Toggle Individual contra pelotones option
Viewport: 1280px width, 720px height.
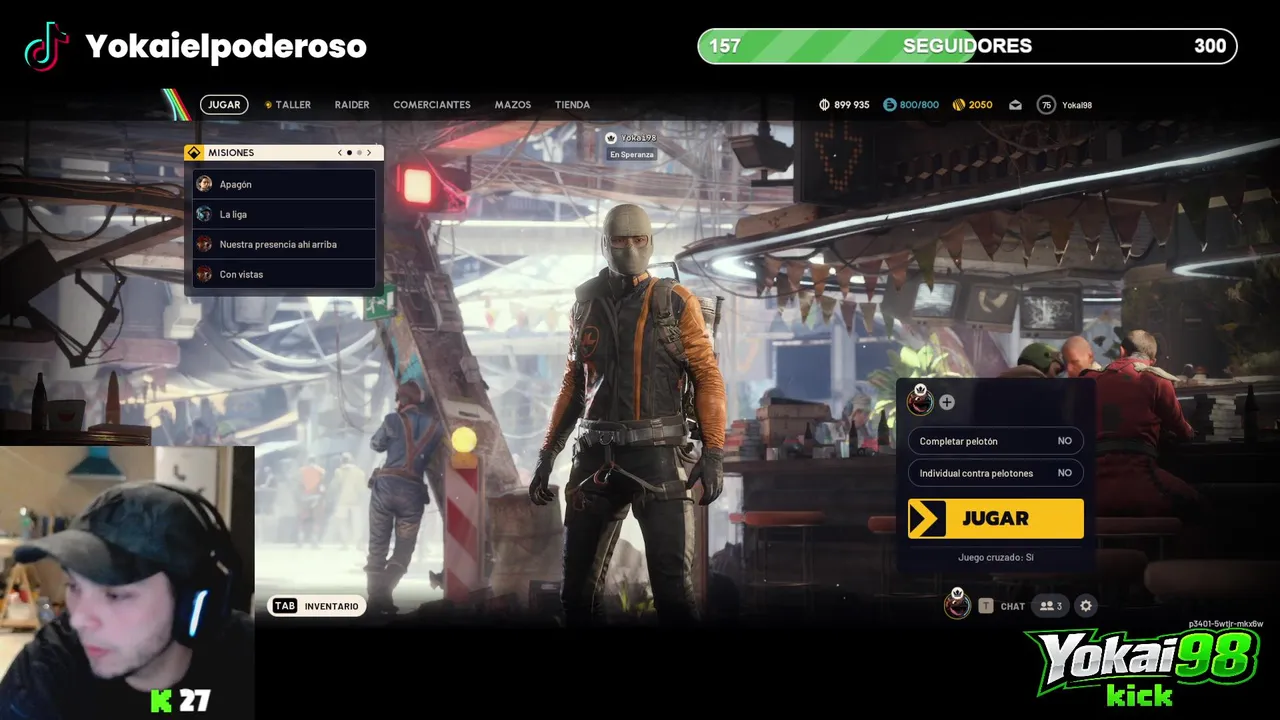pyautogui.click(x=995, y=473)
